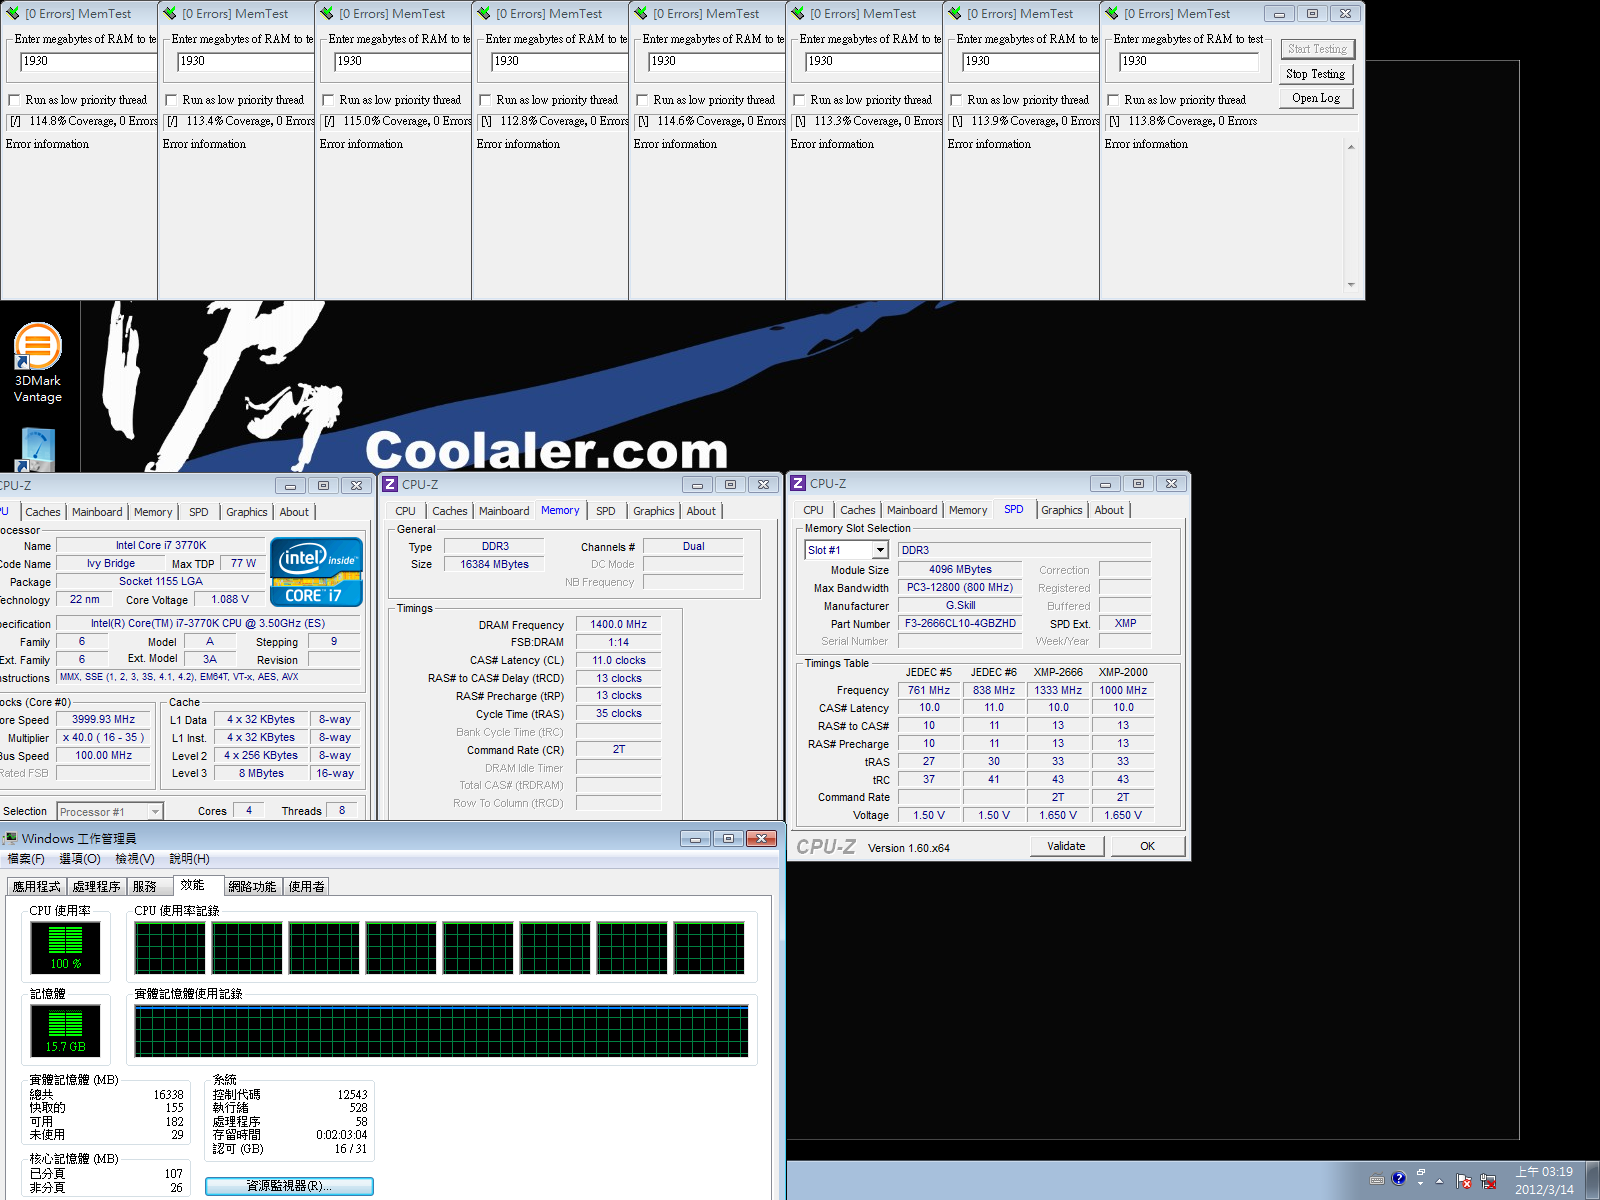
Task: Open the Mainboard tab in the leftmost CPU-Z window
Action: [97, 512]
